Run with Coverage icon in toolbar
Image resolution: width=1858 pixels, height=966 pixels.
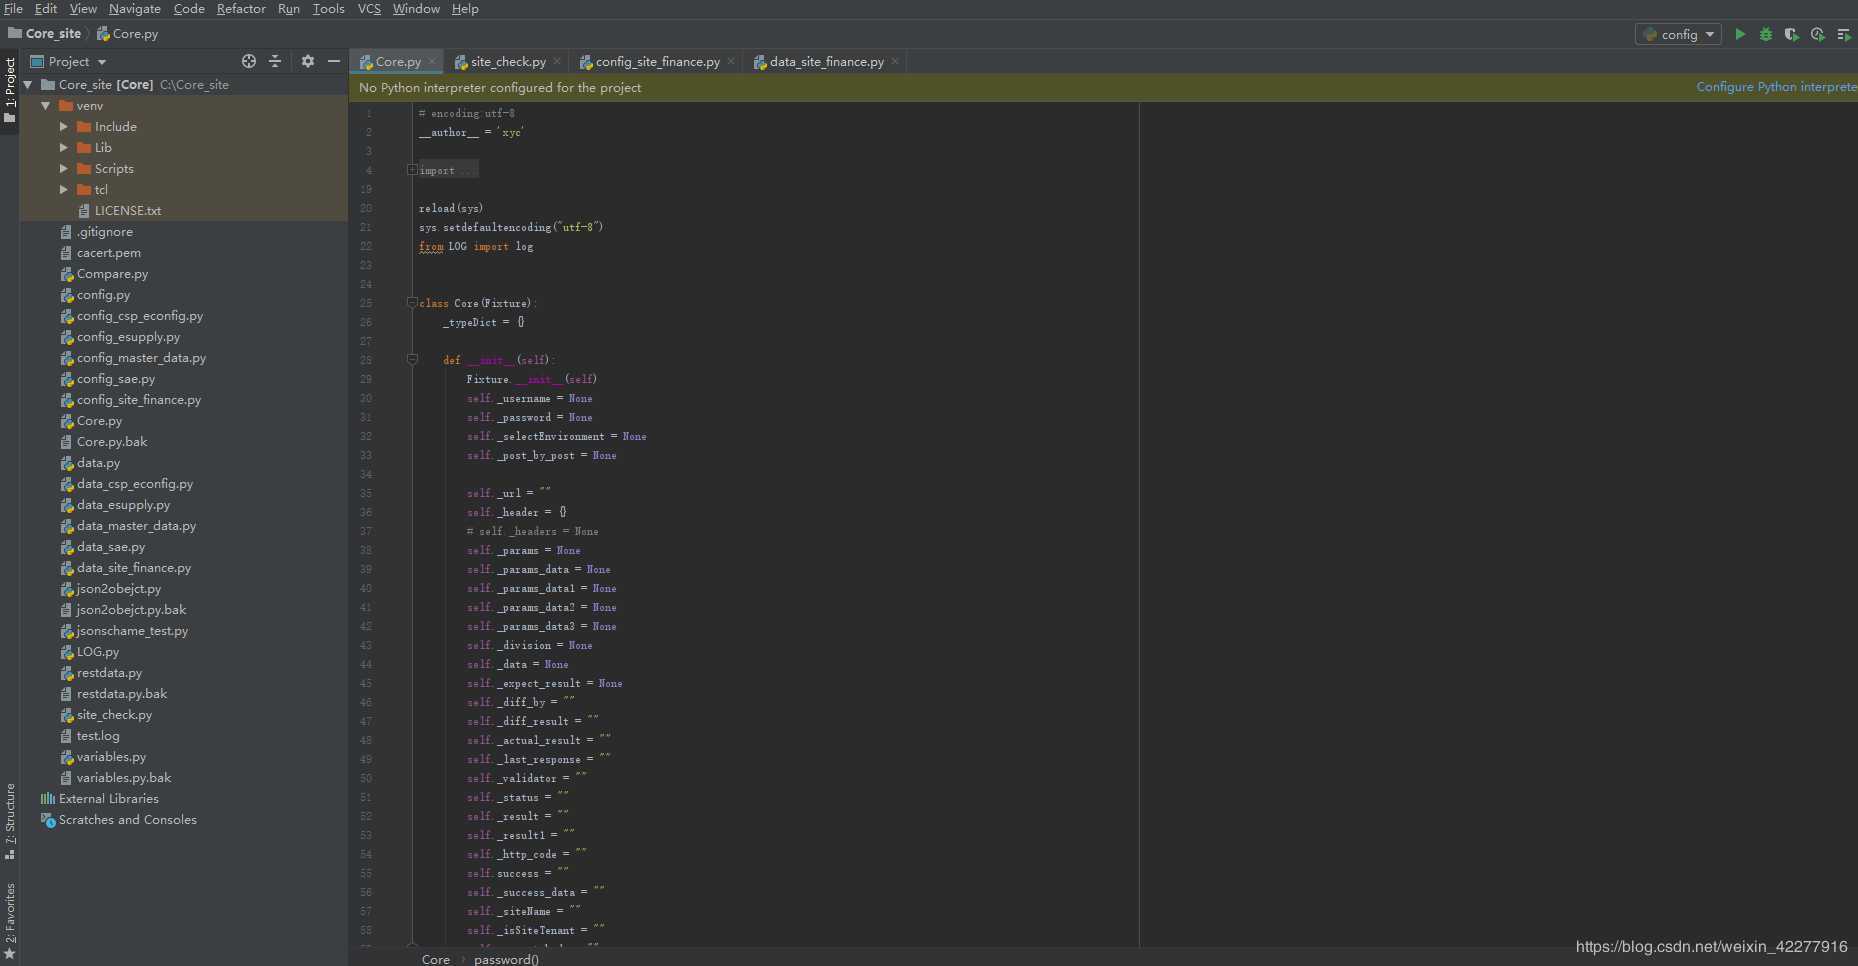[1792, 34]
